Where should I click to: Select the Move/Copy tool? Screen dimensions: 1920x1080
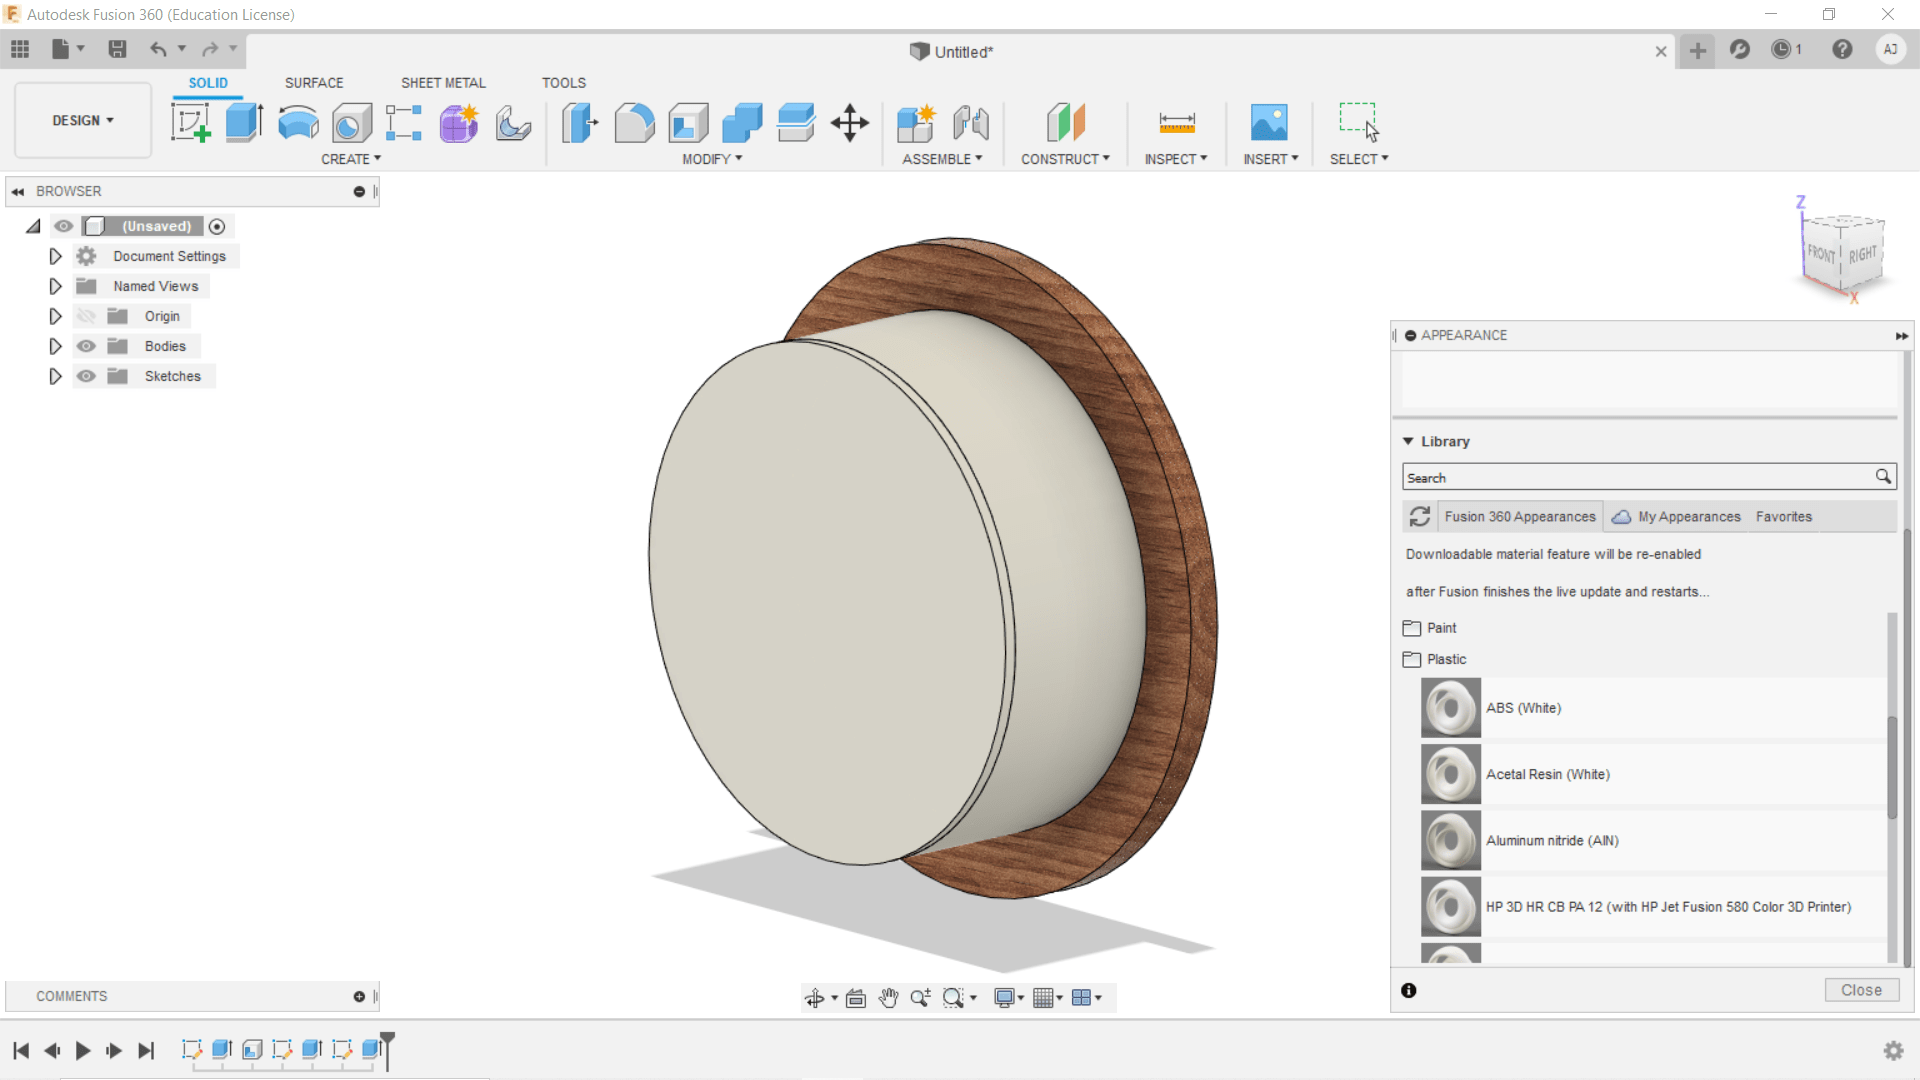click(850, 123)
